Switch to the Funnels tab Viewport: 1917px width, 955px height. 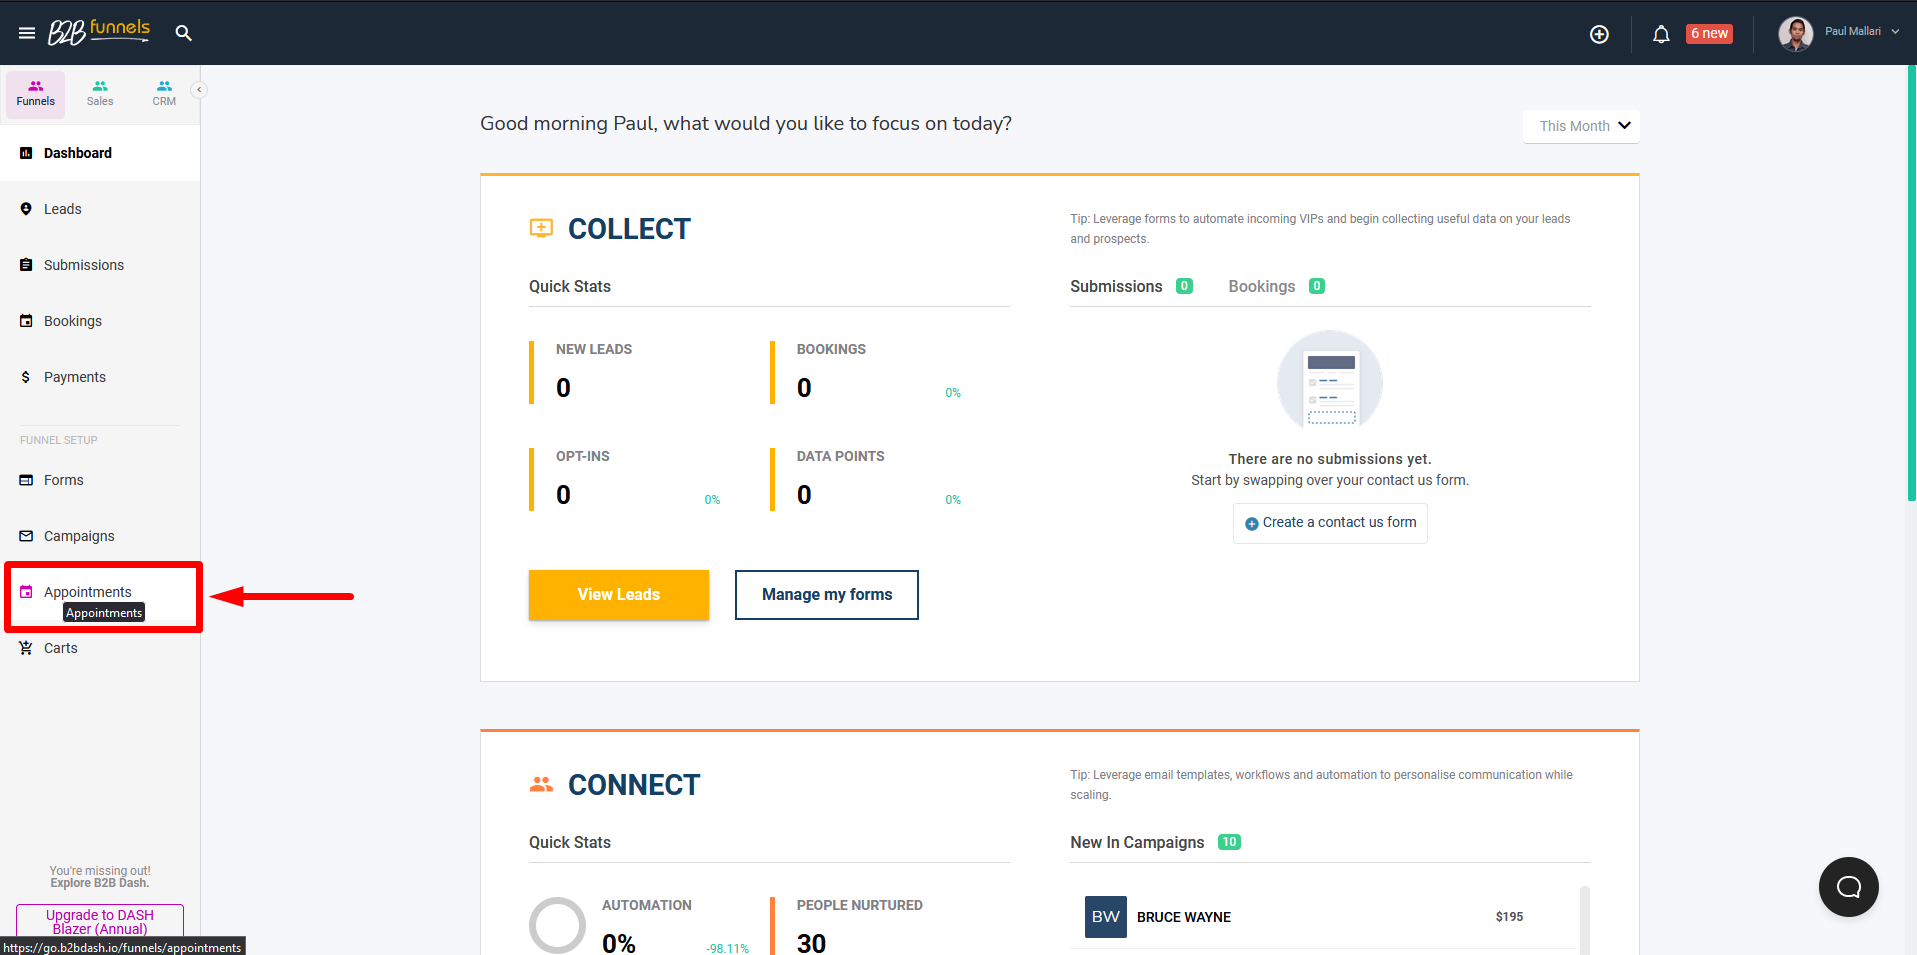[x=36, y=93]
